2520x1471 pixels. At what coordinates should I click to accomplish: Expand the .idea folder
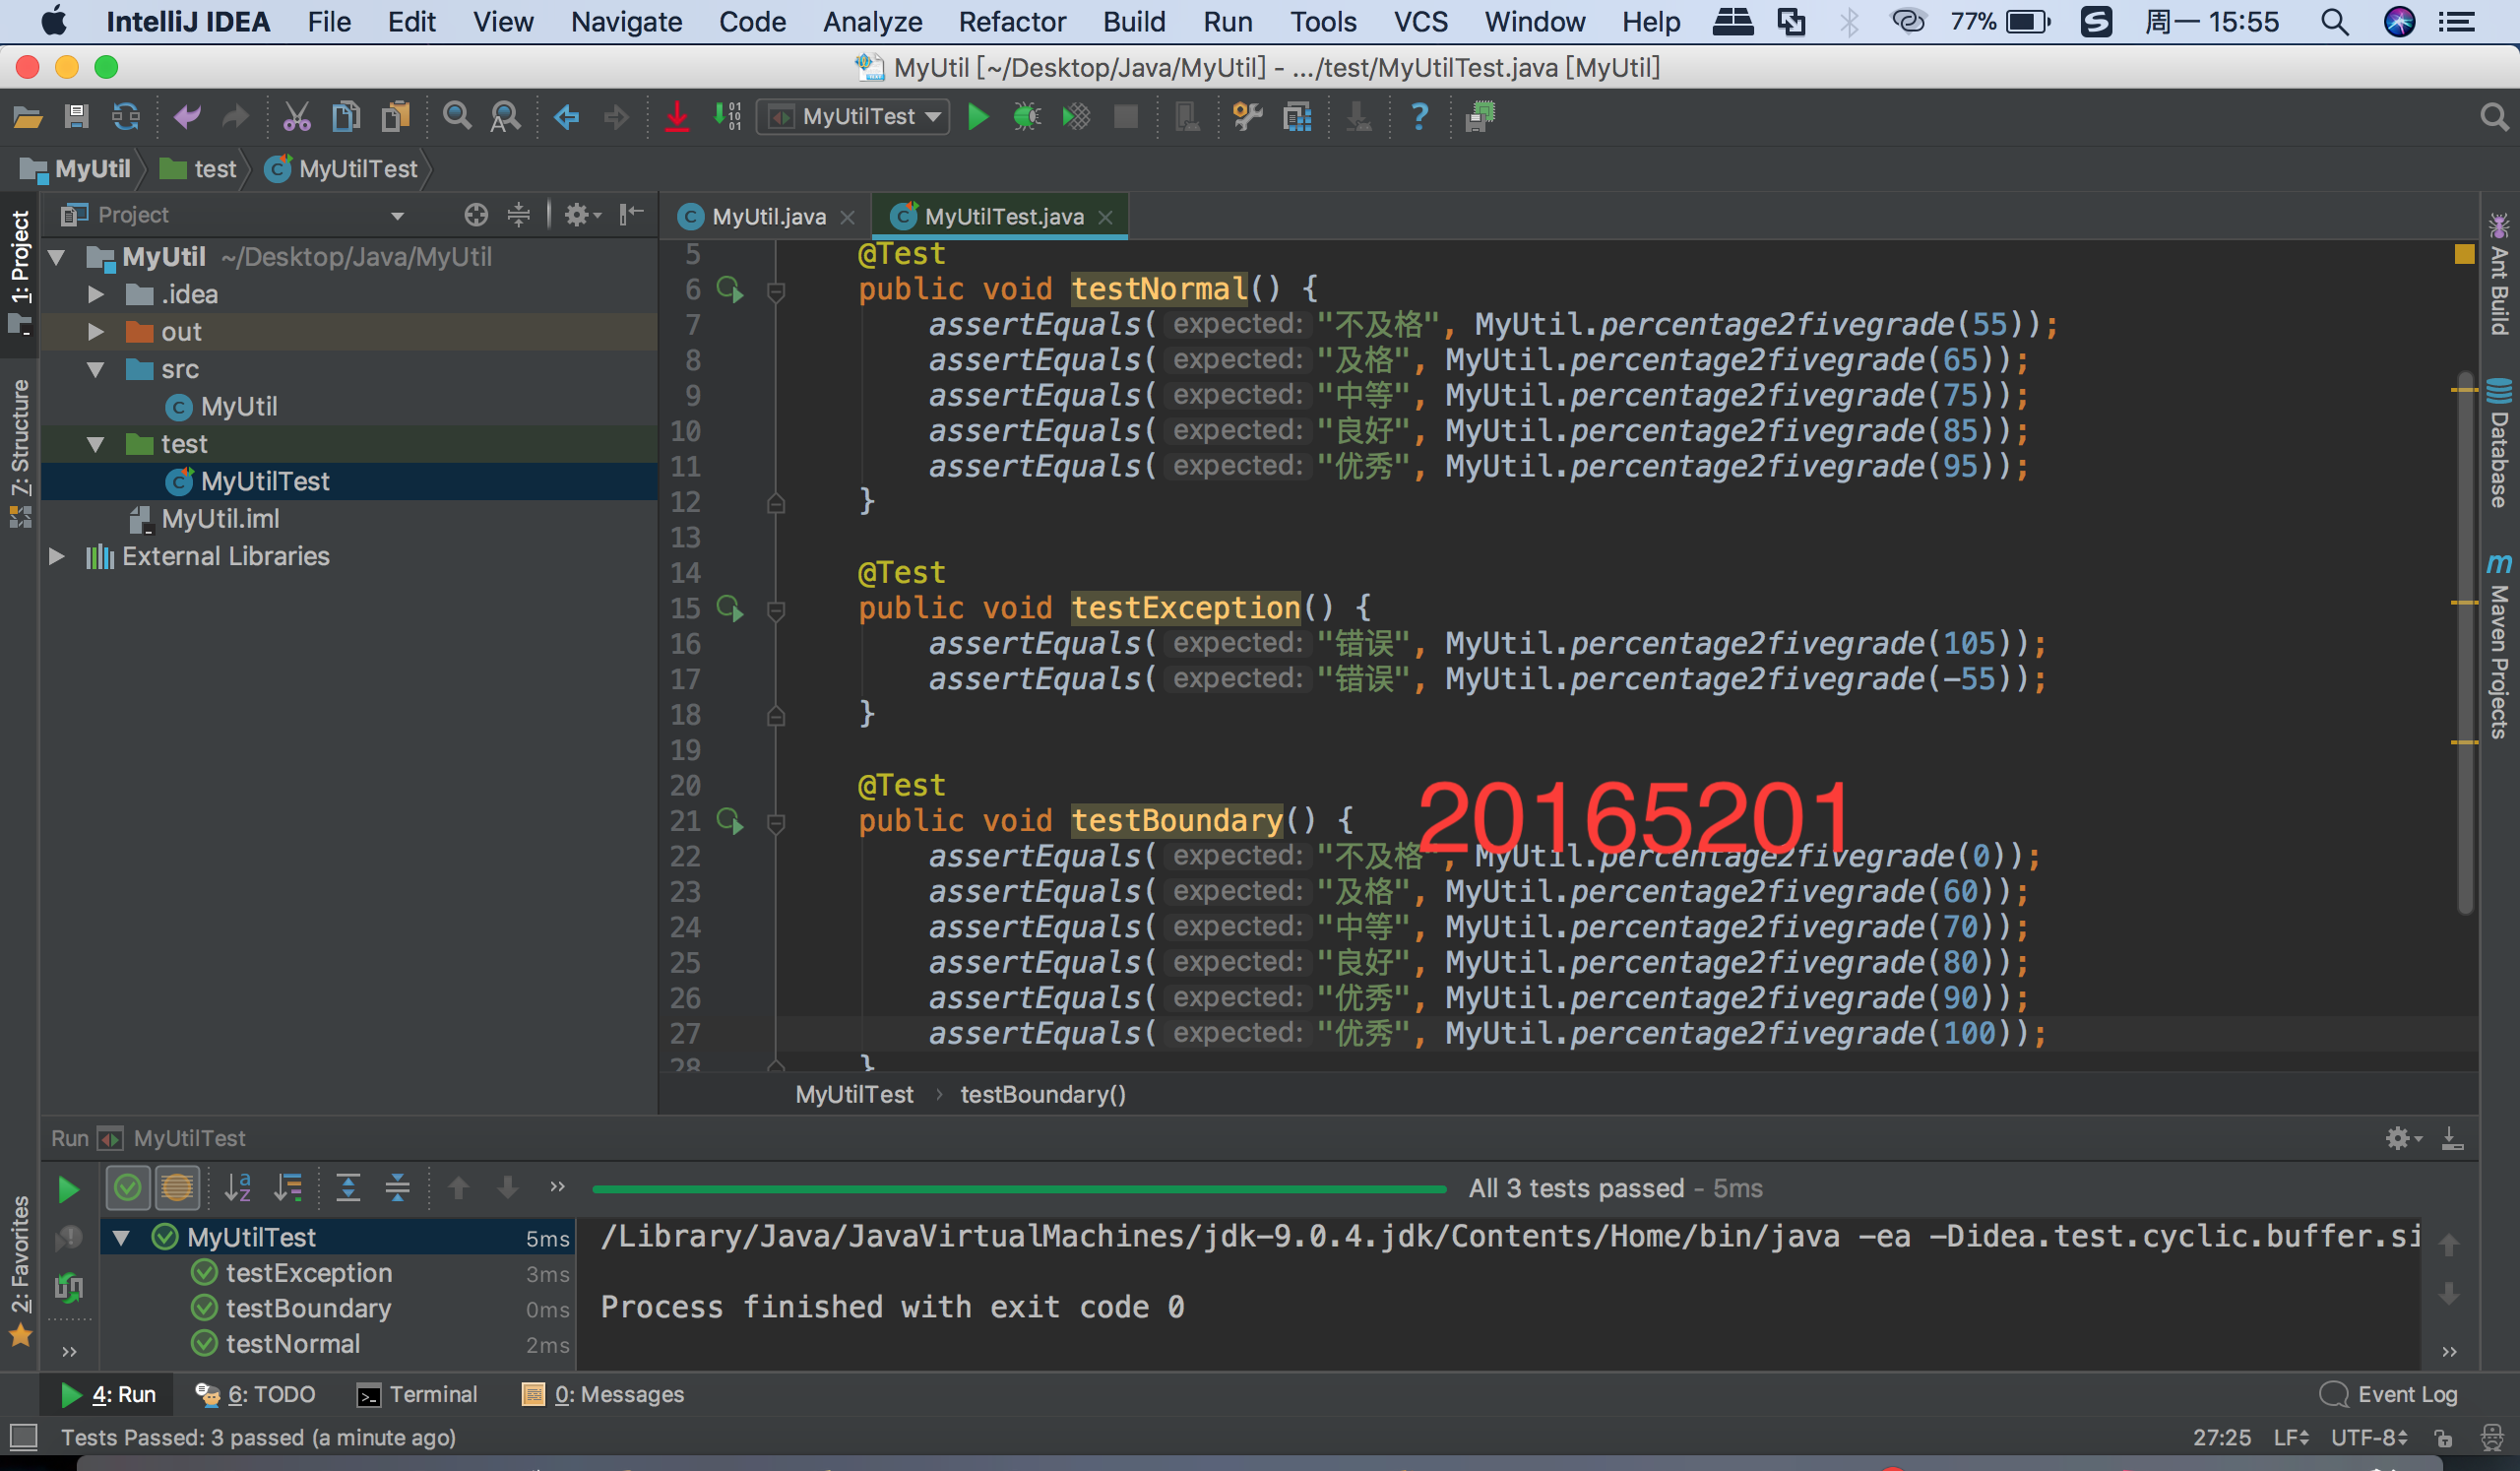coord(96,294)
